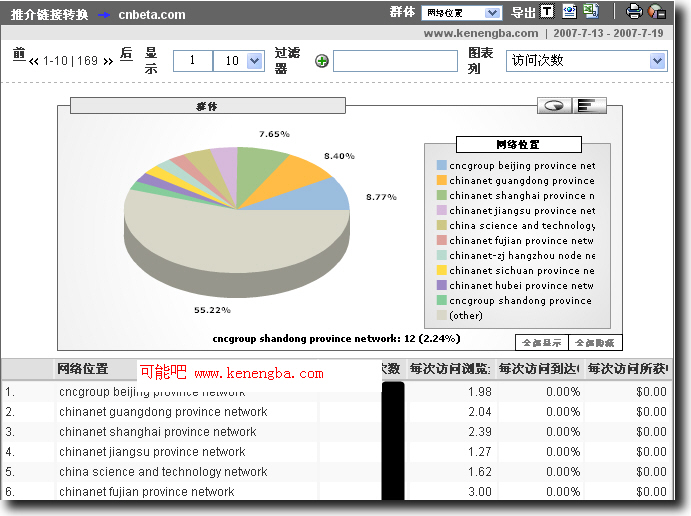Export report as plain text (T icon)
This screenshot has height=516, width=691.
pyautogui.click(x=547, y=12)
